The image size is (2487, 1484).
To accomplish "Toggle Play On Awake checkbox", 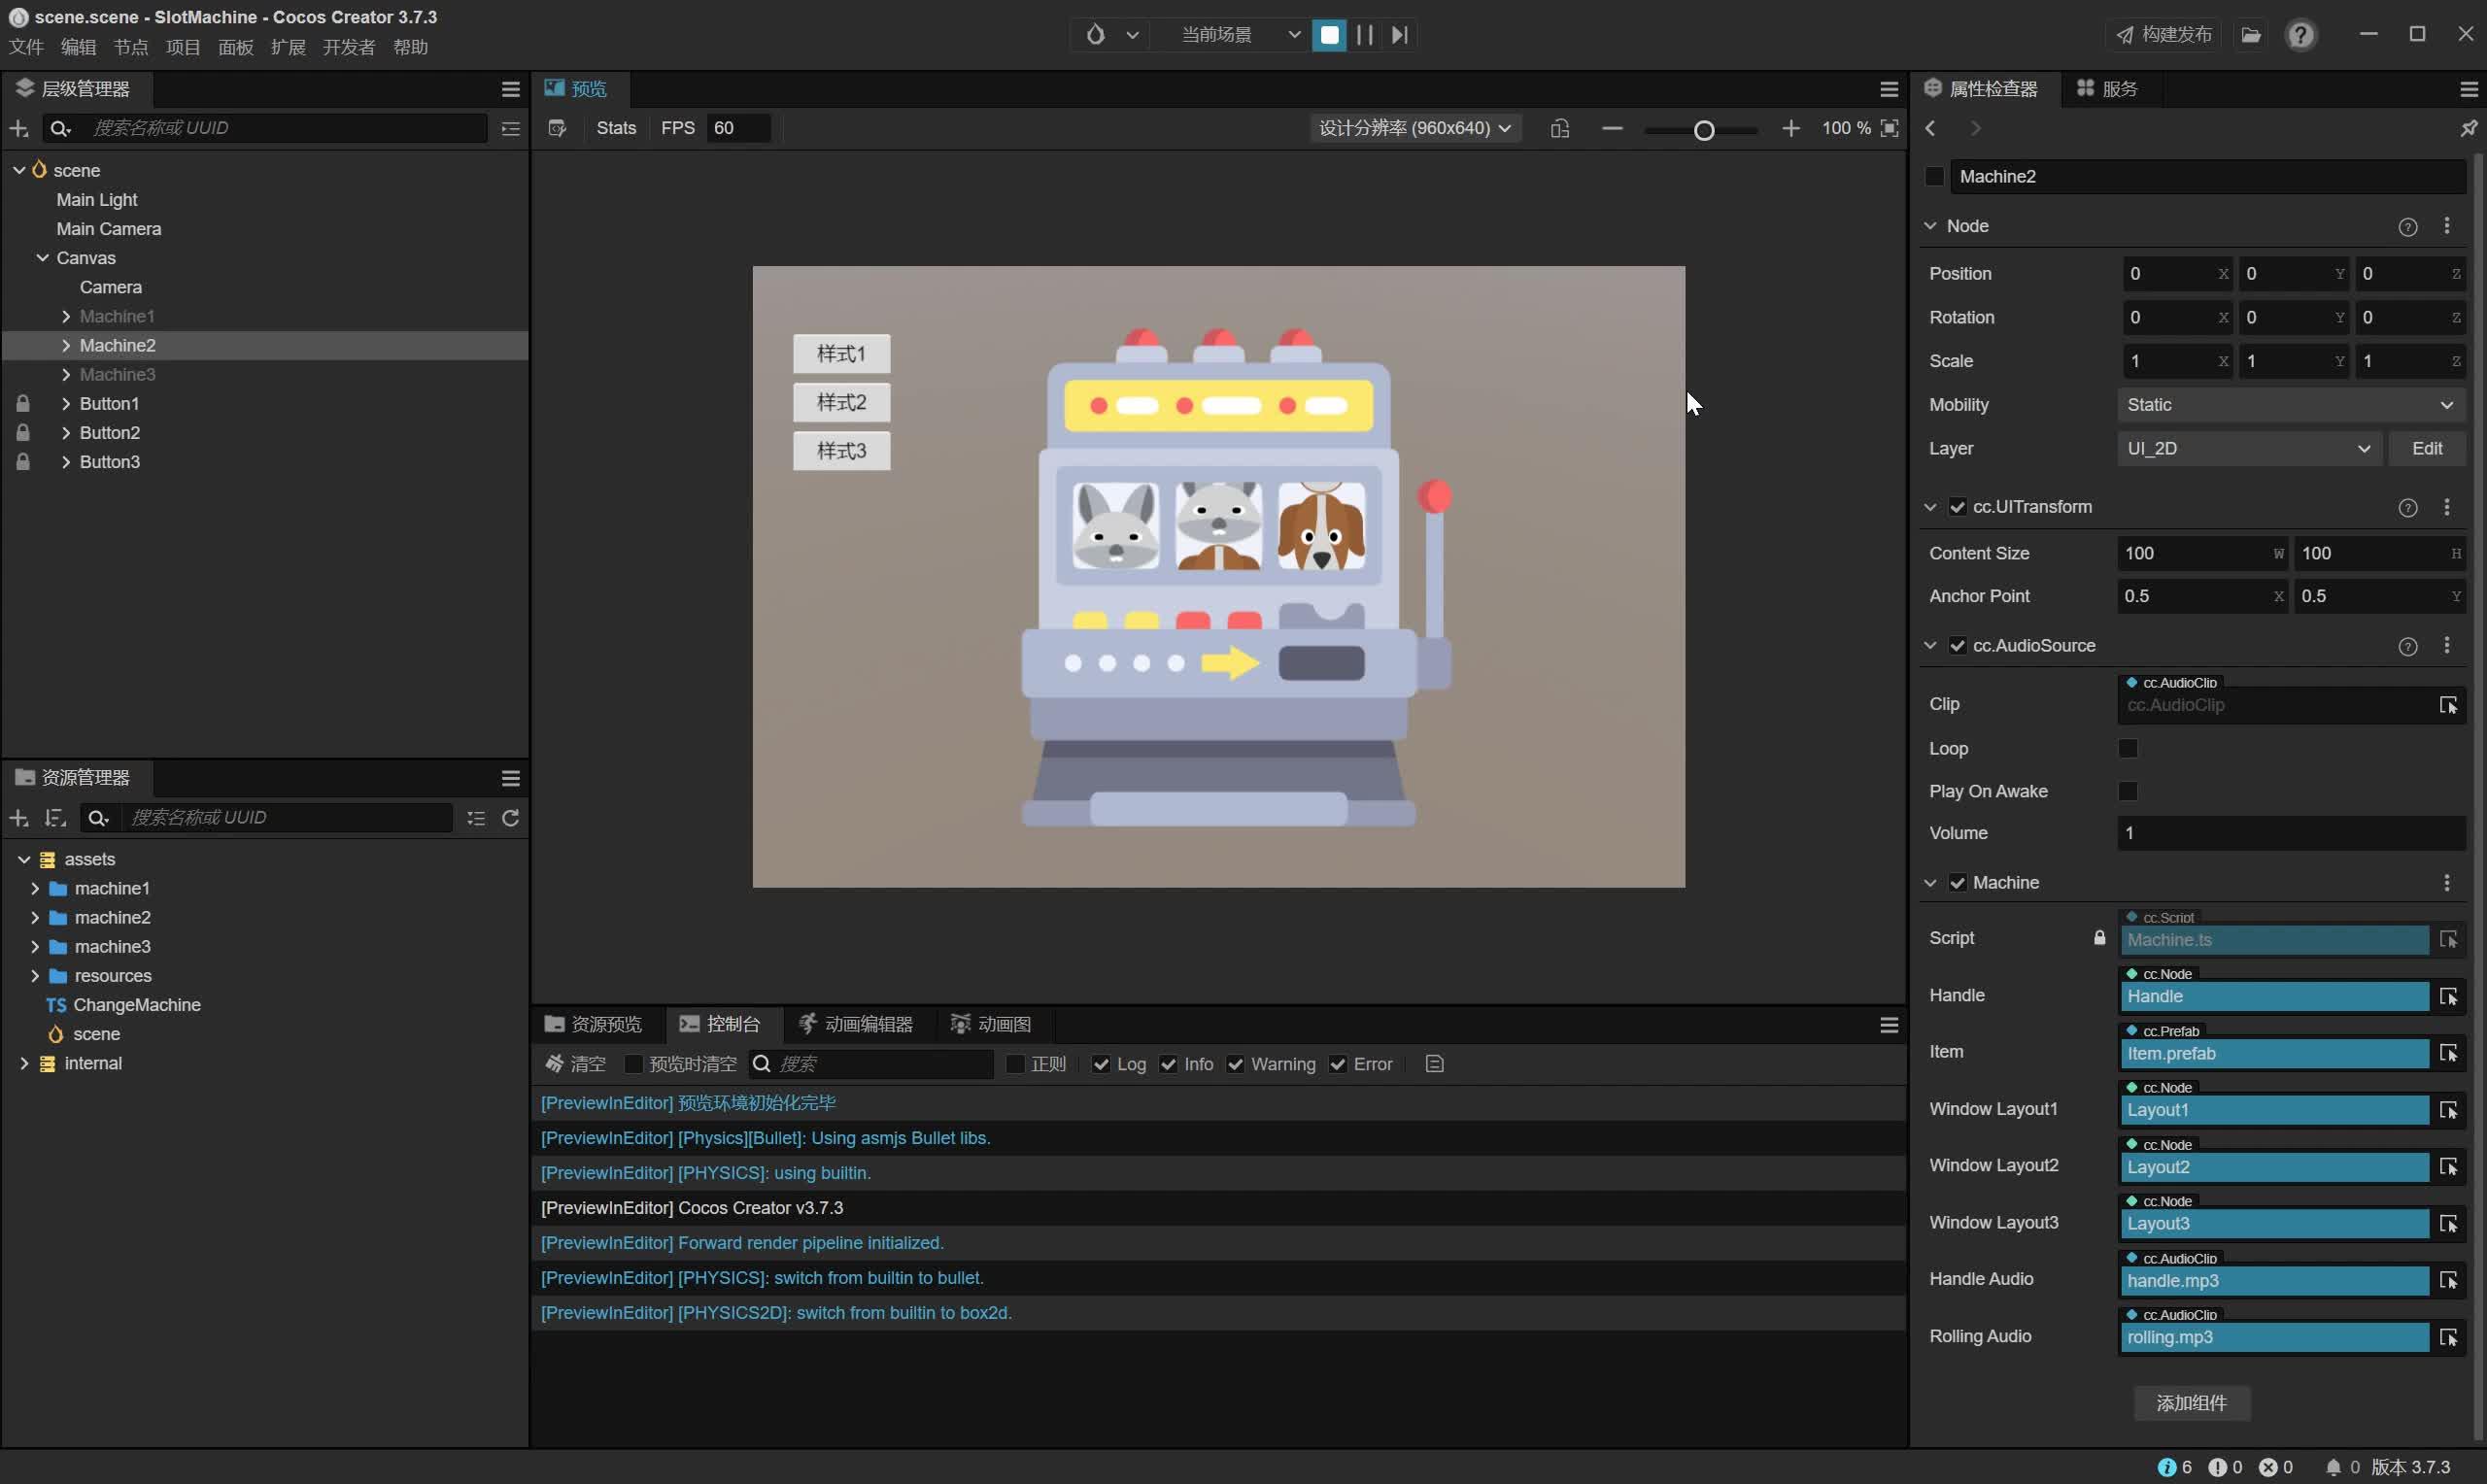I will click(x=2127, y=791).
